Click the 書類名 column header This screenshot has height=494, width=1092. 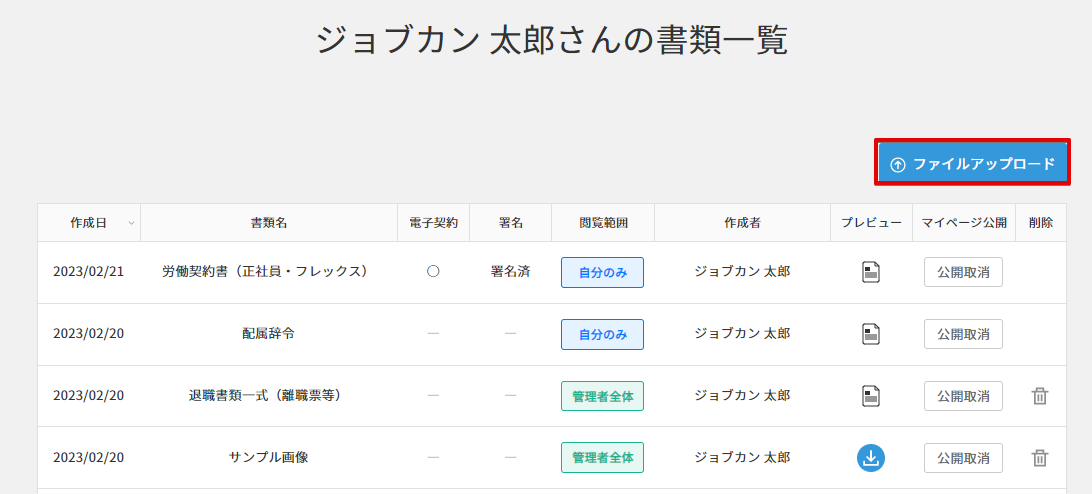tap(268, 223)
